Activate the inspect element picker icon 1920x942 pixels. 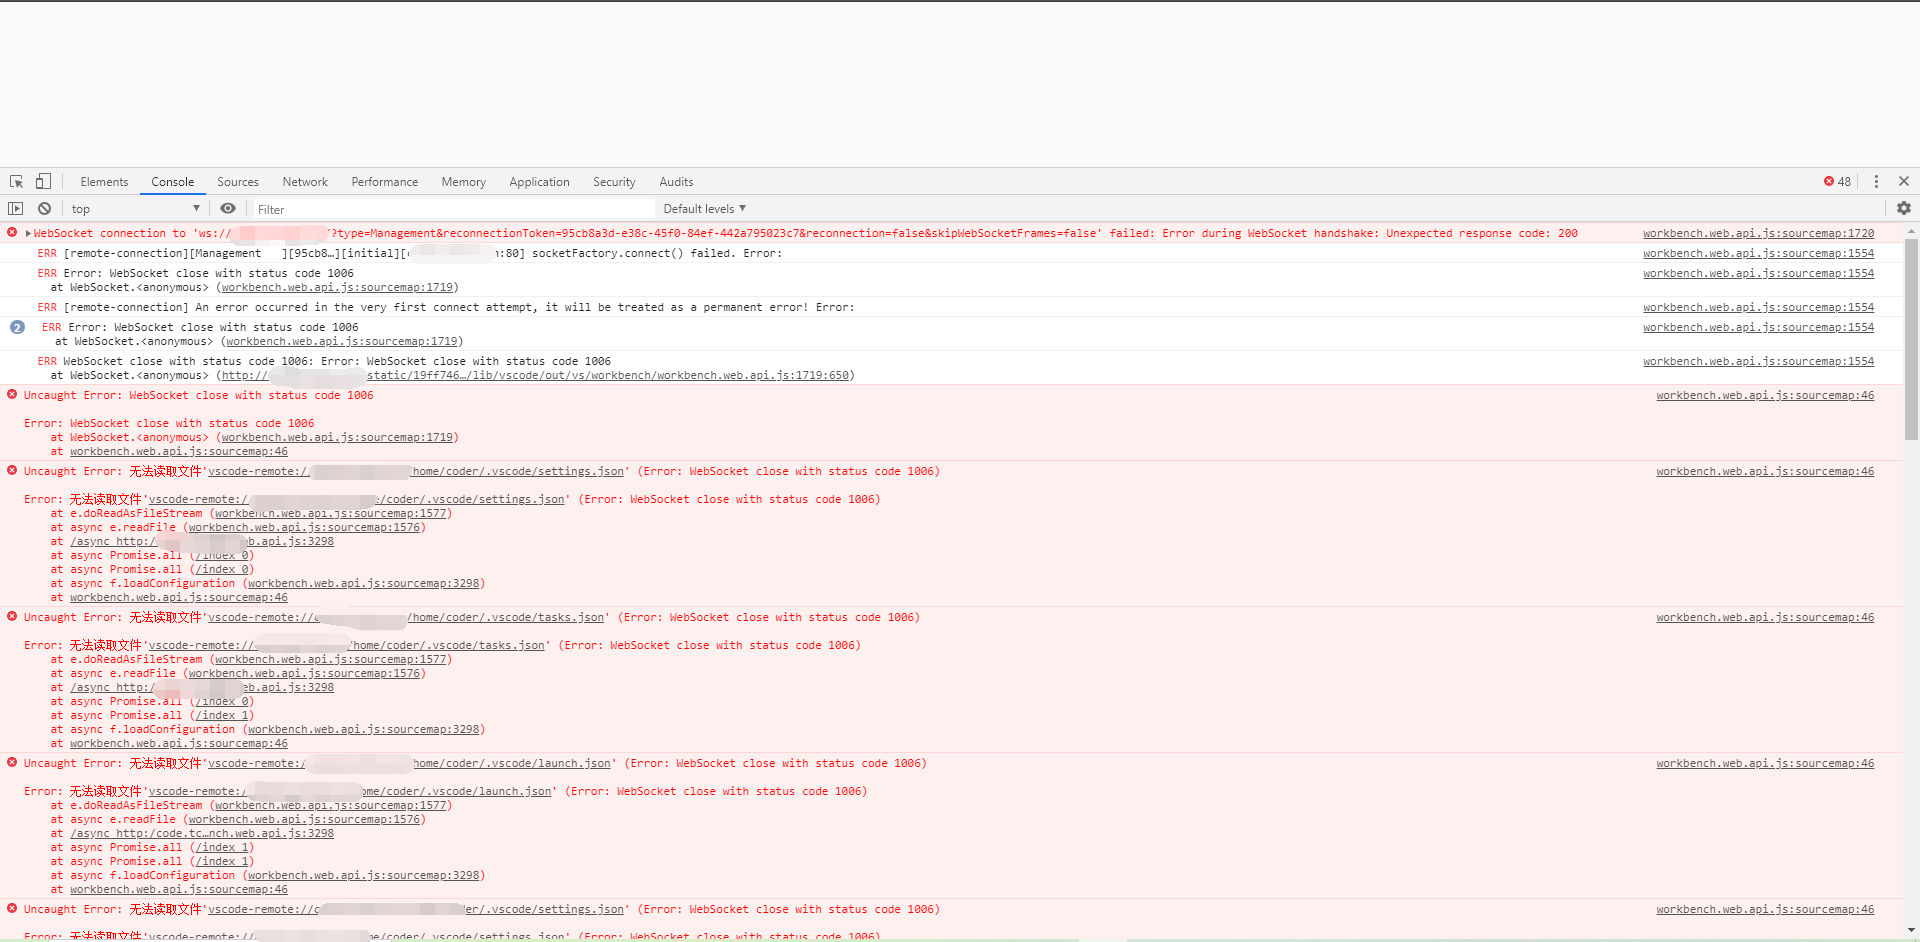pyautogui.click(x=17, y=182)
